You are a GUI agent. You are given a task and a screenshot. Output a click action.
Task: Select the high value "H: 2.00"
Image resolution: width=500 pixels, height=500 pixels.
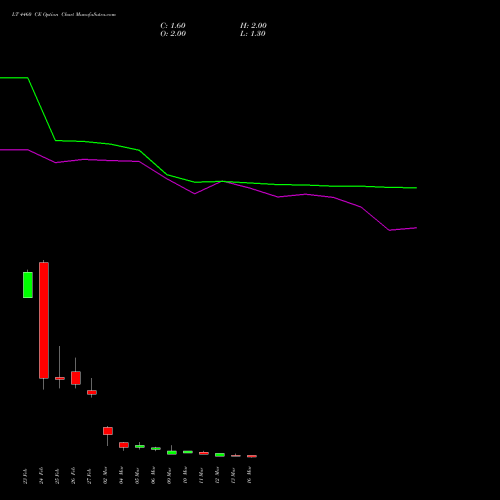click(253, 26)
